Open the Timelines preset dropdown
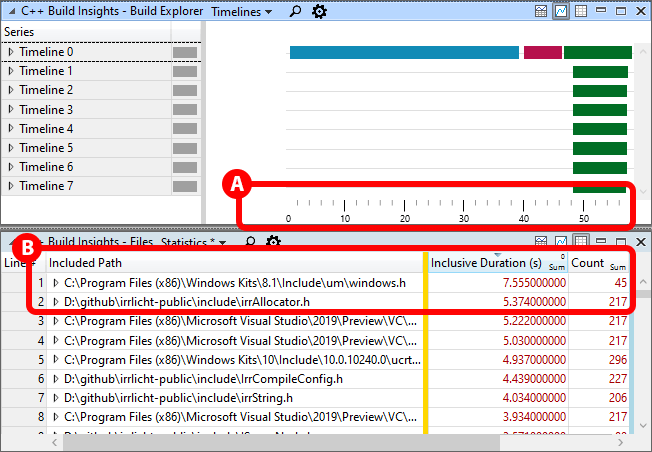Viewport: 652px width, 452px height. coord(241,12)
